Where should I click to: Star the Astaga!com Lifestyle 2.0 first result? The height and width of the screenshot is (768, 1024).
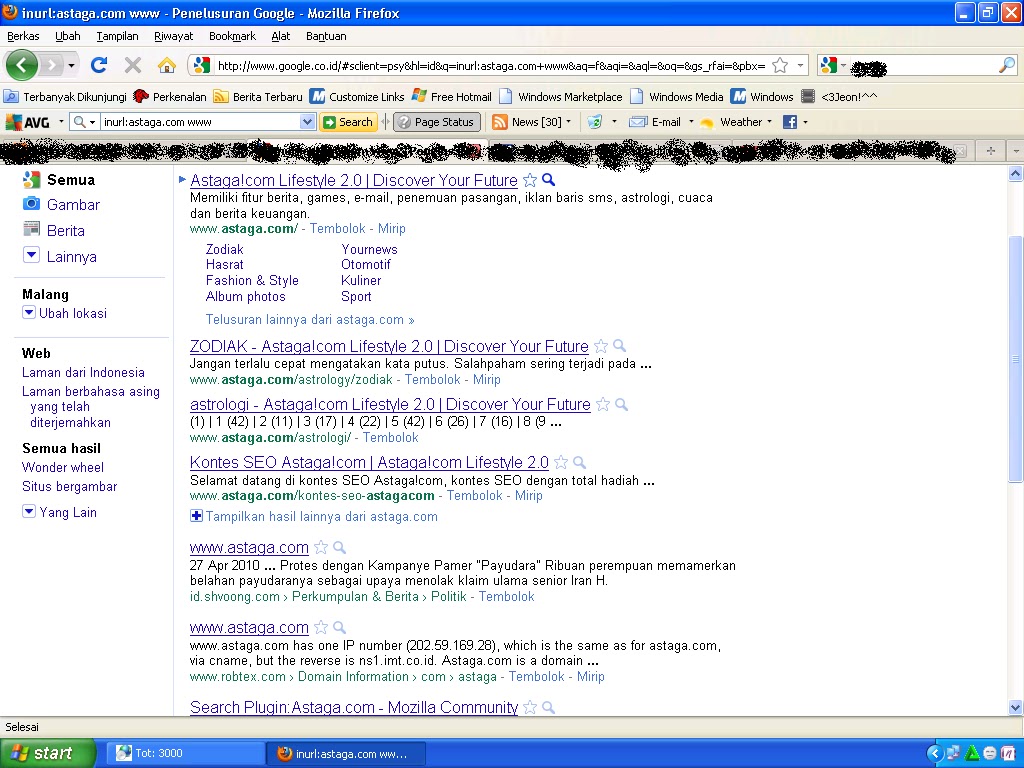tap(530, 180)
